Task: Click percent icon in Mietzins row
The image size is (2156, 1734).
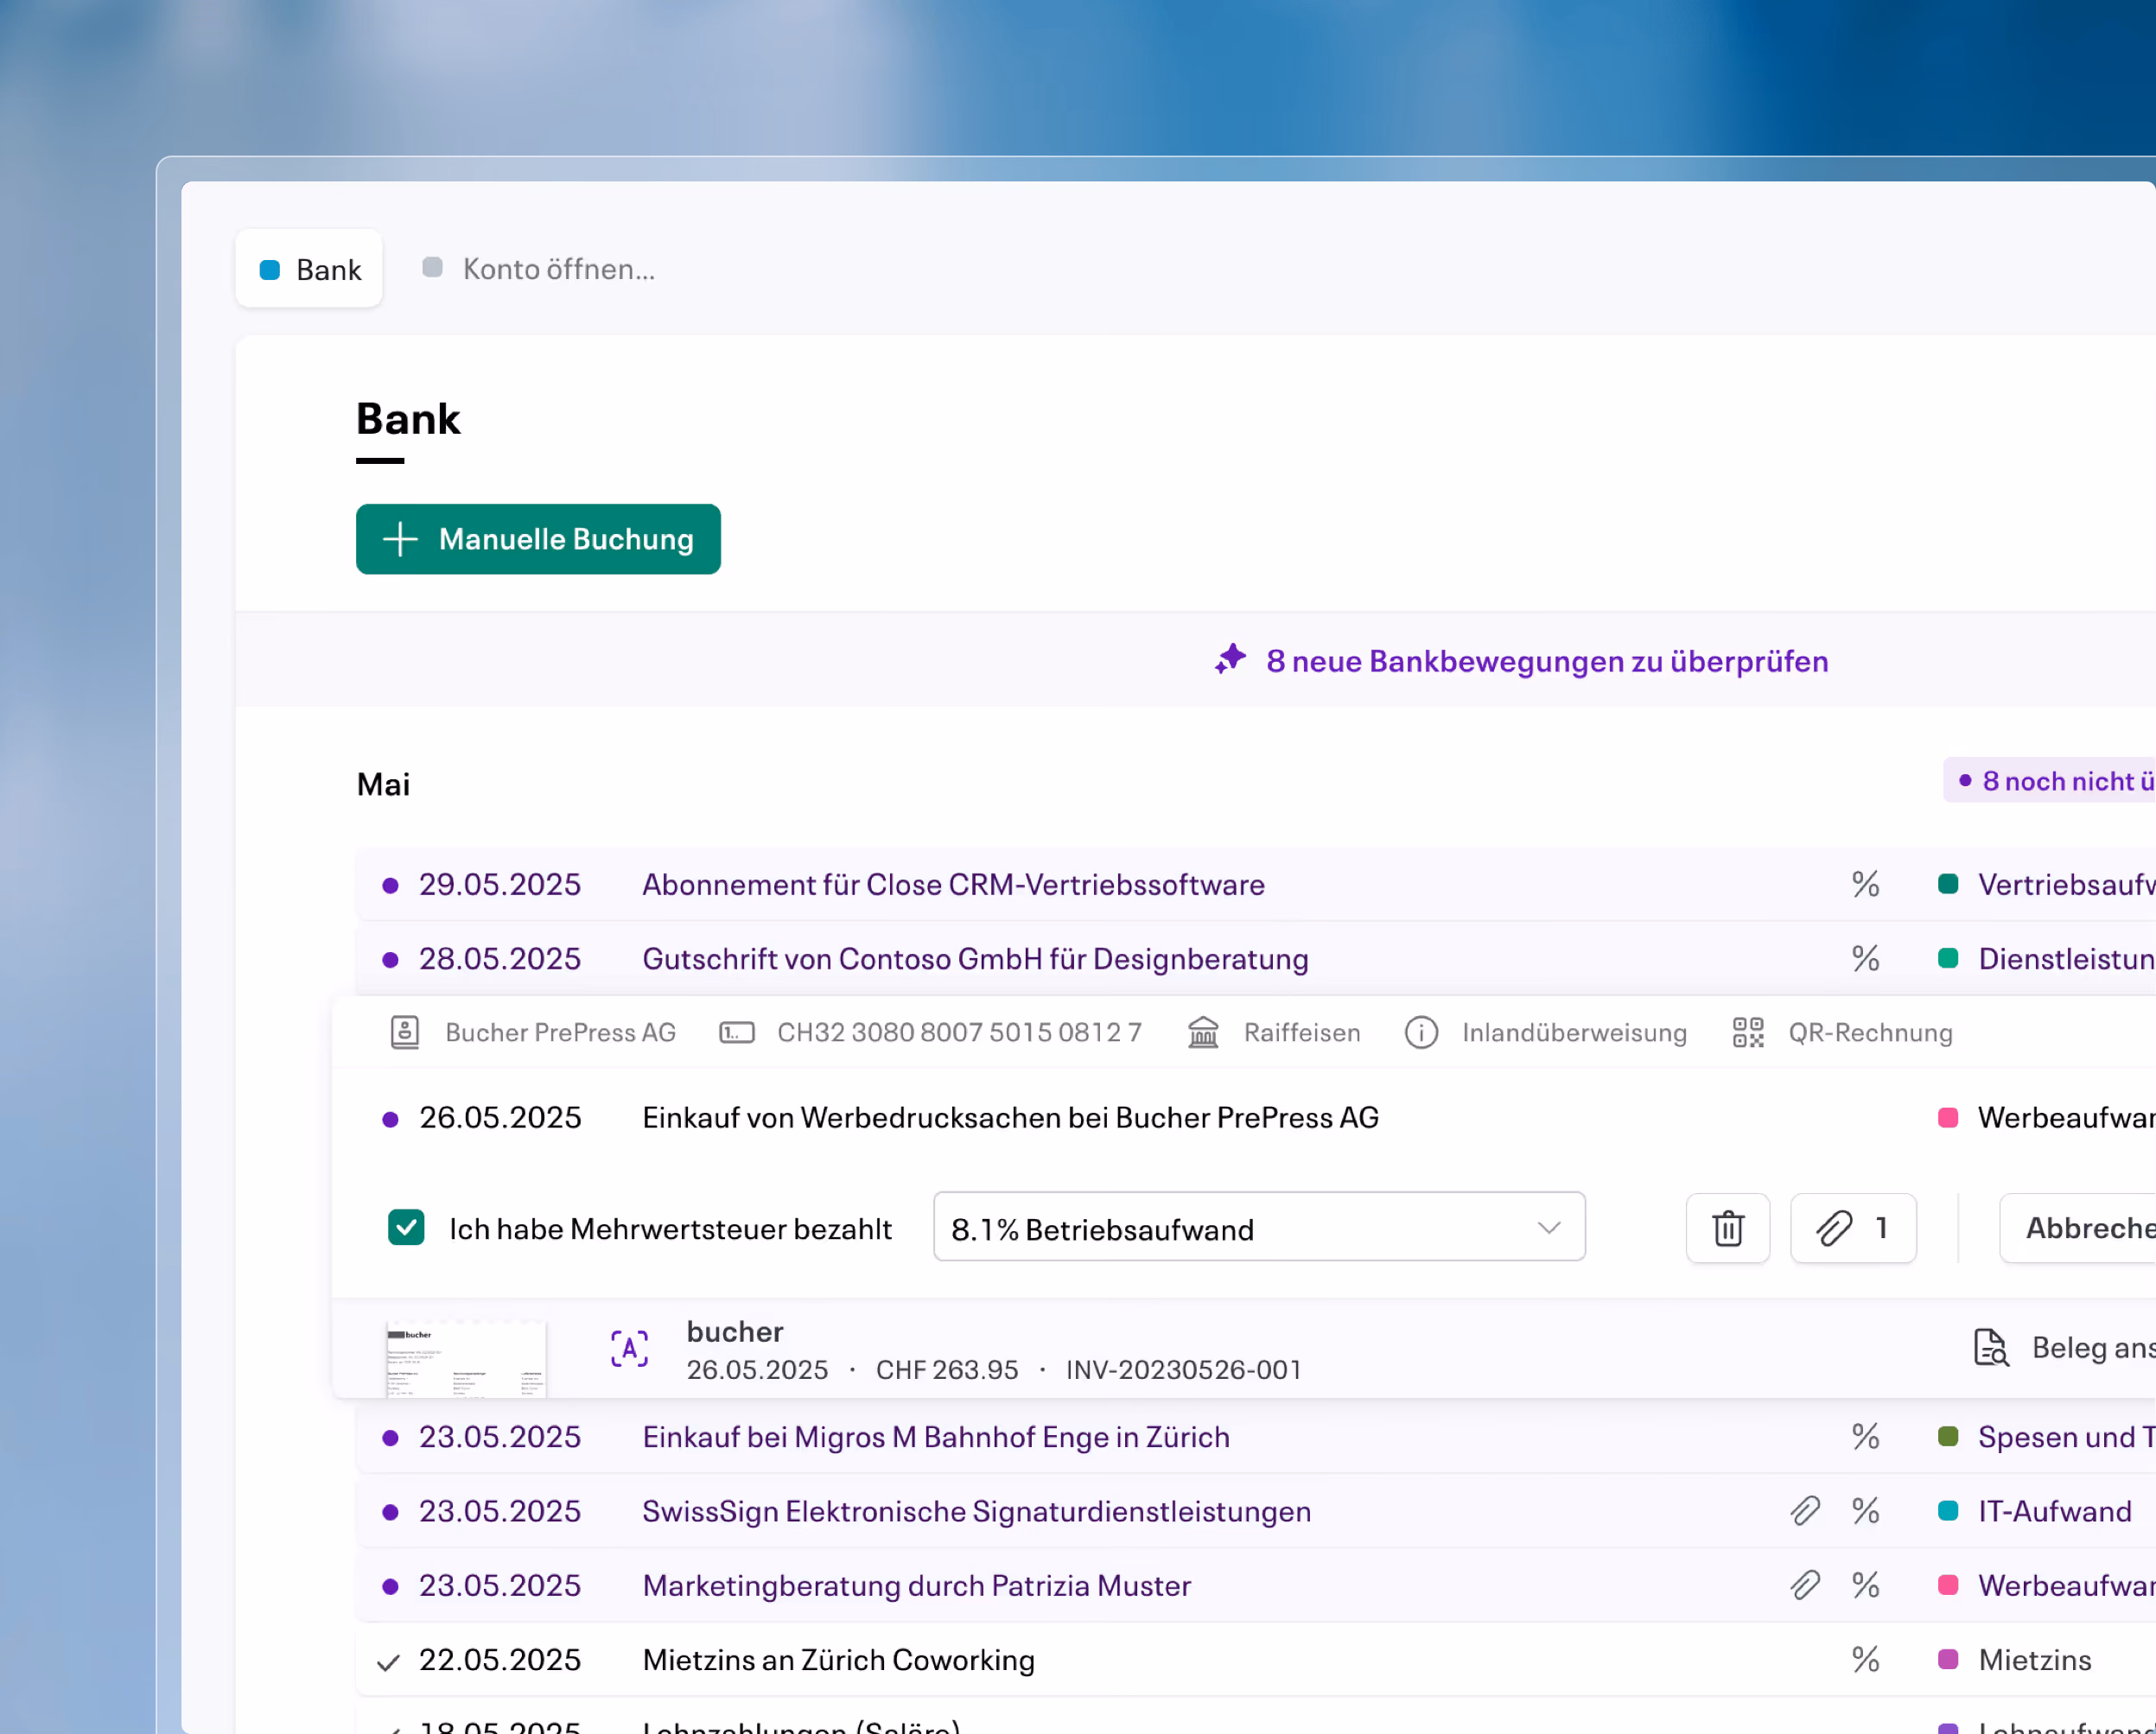Action: (x=1865, y=1659)
